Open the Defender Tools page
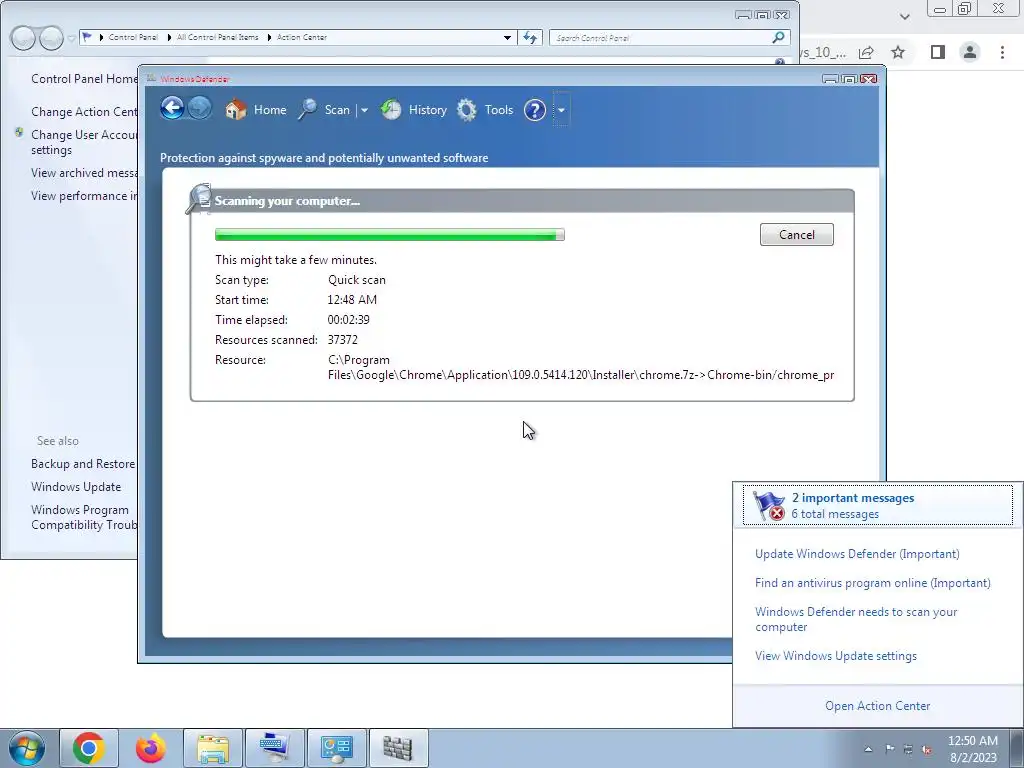1024x768 pixels. (485, 110)
